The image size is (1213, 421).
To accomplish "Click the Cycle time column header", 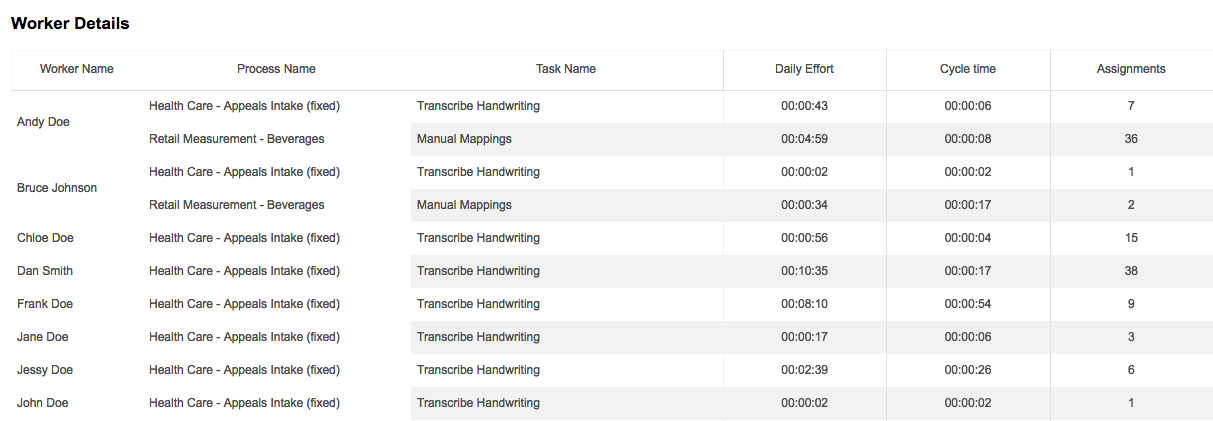I will tap(968, 69).
